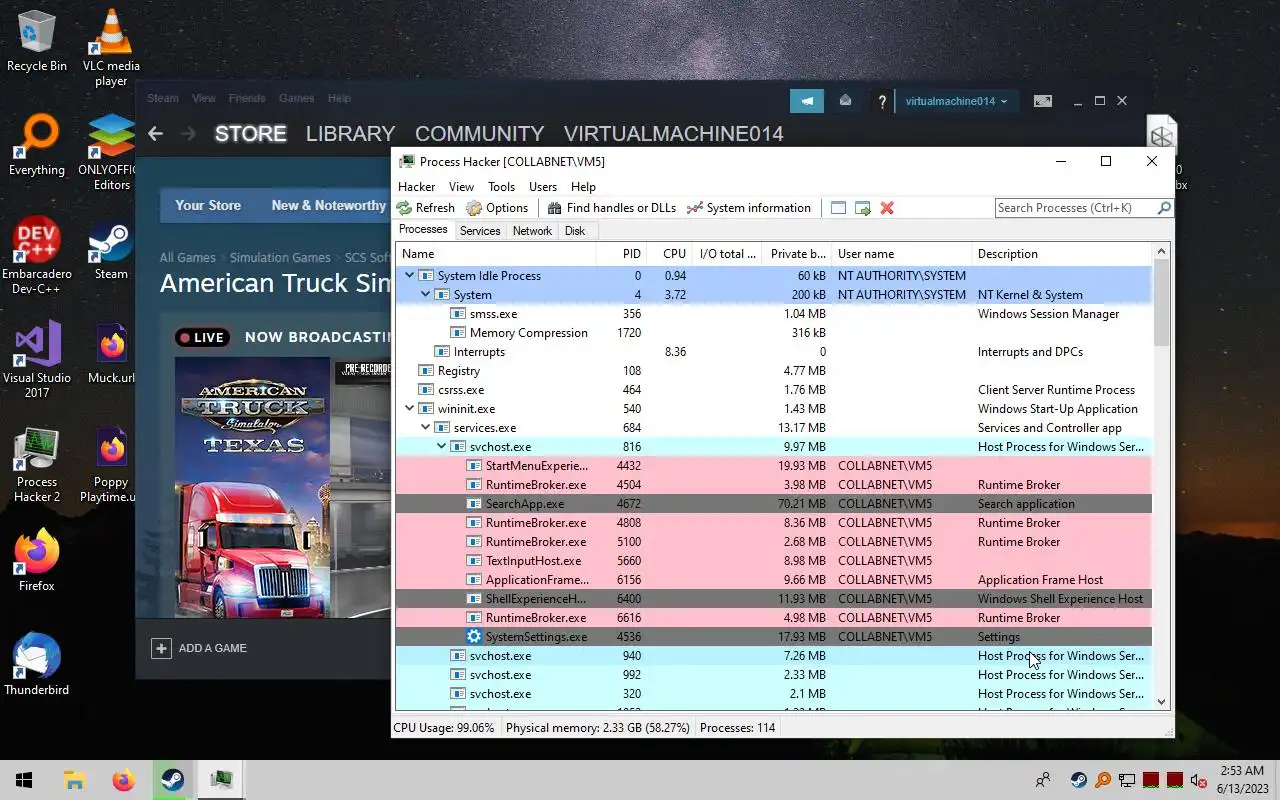Open Options from Process Hacker toolbar
Viewport: 1280px width, 800px height.
(497, 208)
